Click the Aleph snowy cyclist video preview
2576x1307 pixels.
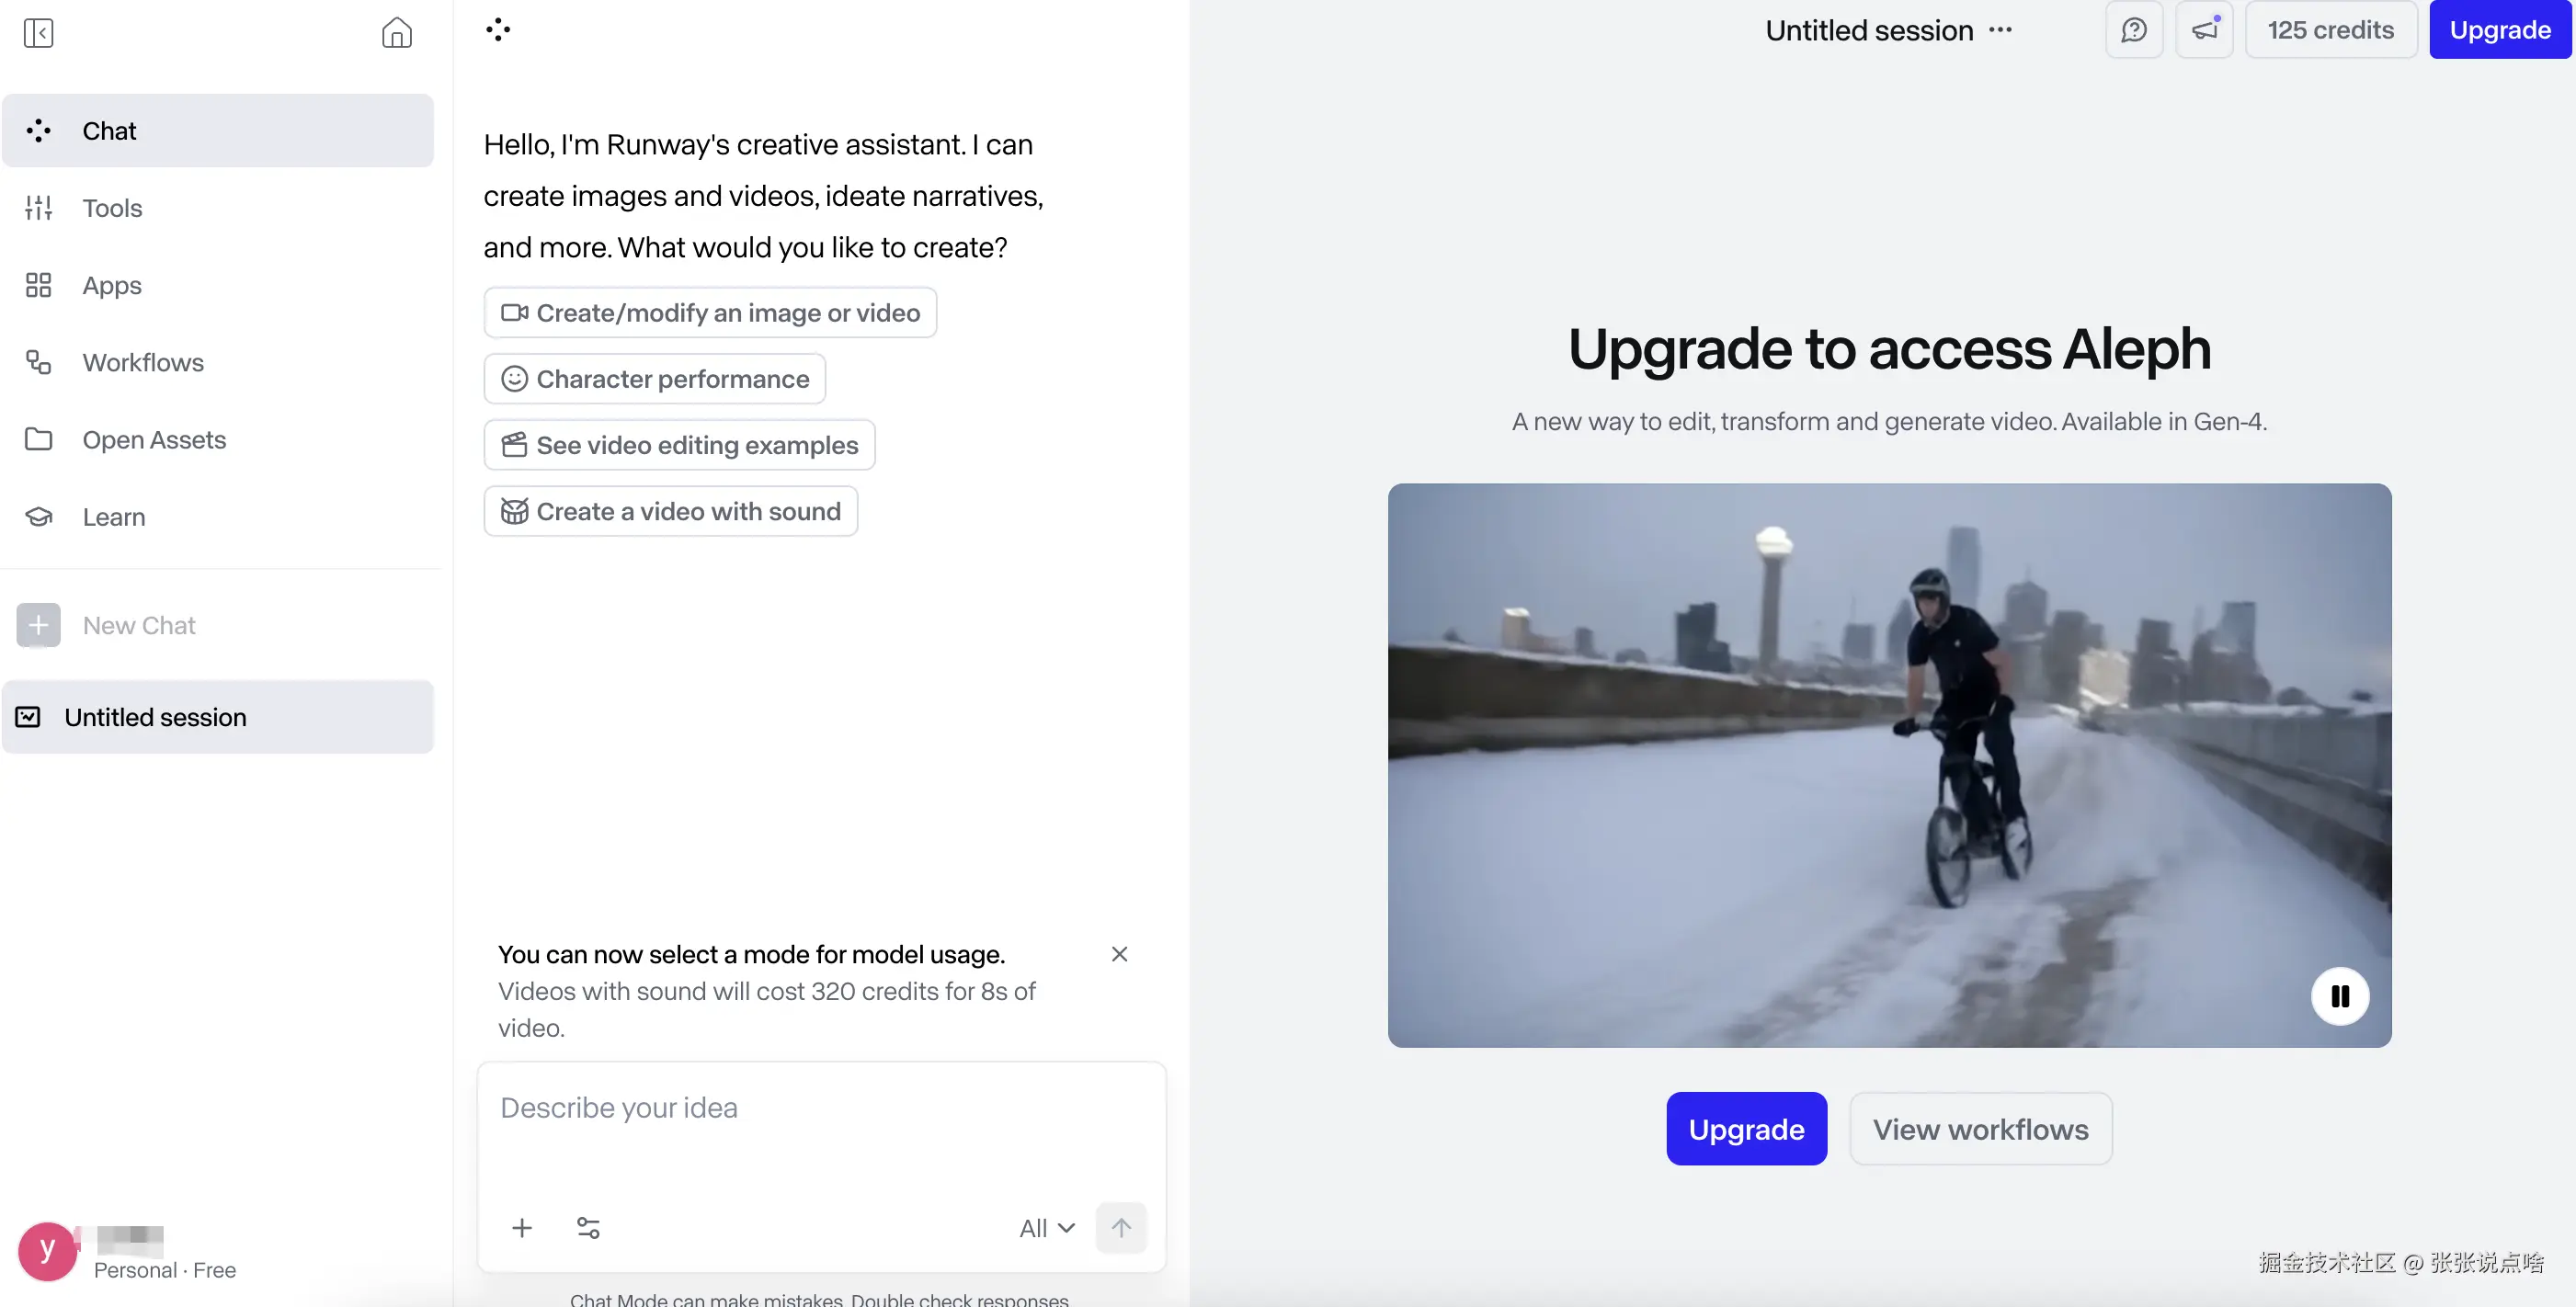1889,765
